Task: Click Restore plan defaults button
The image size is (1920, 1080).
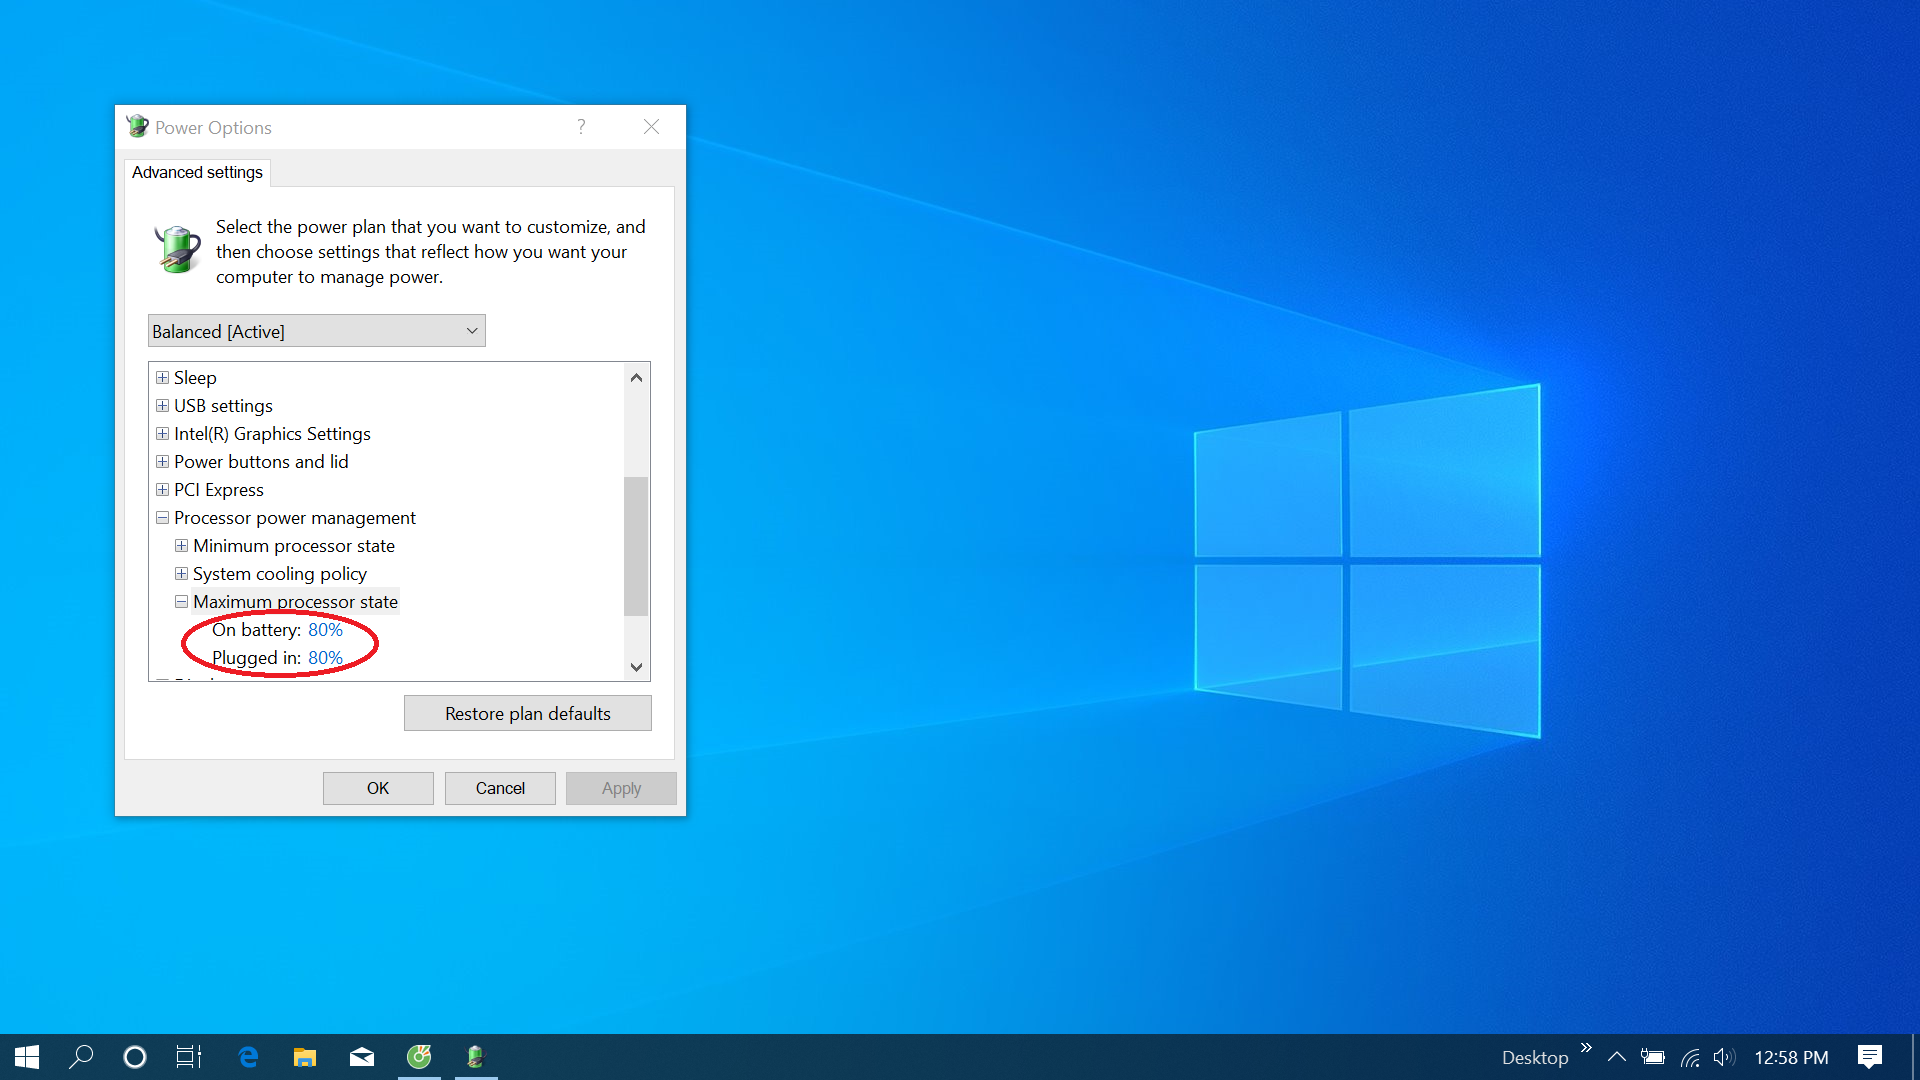Action: click(527, 713)
